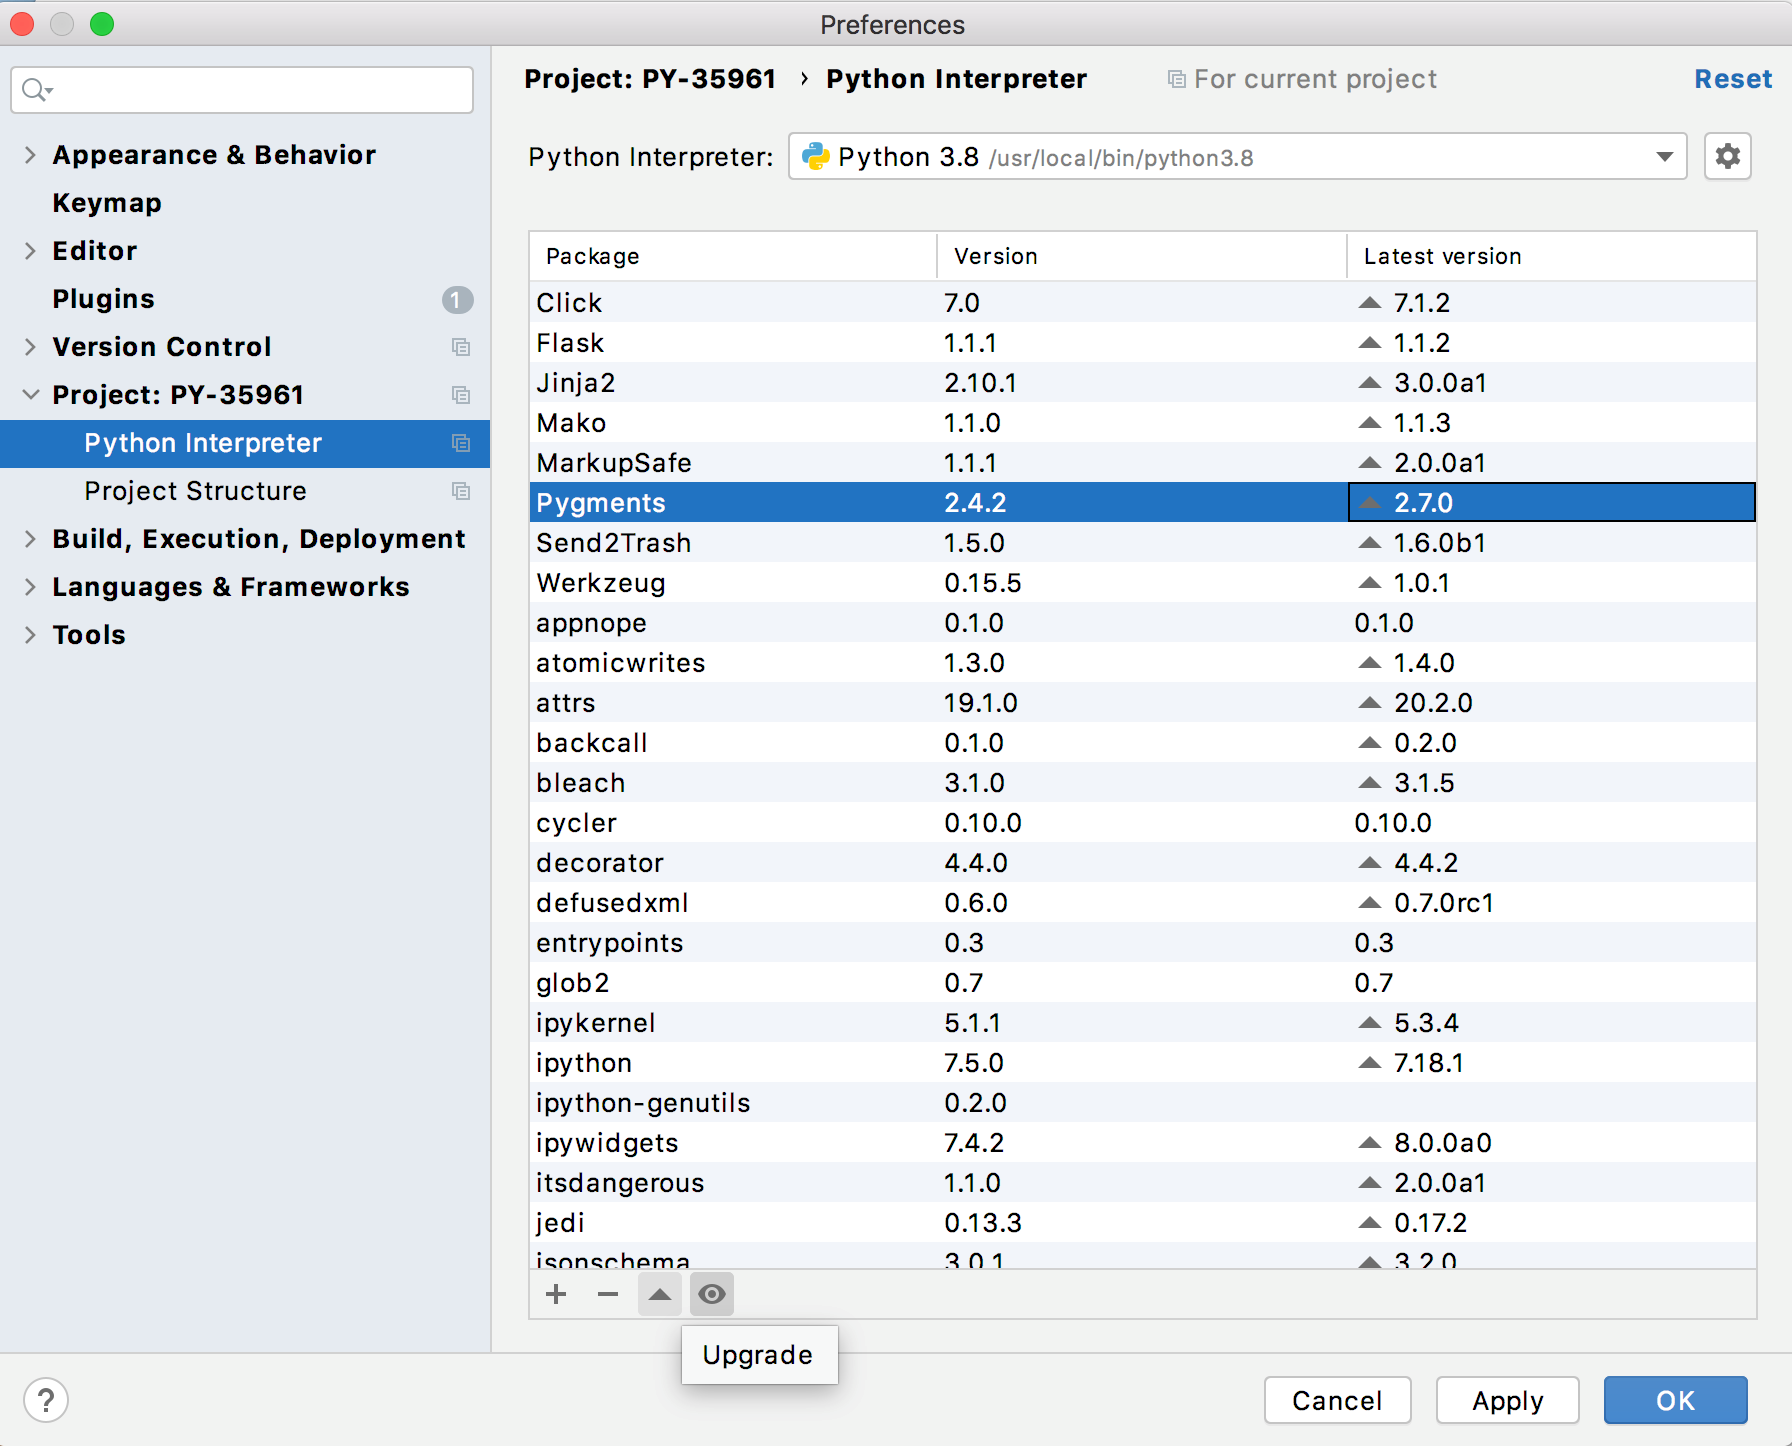Click the Python logo in the interpreter field
This screenshot has height=1446, width=1792.
point(817,156)
